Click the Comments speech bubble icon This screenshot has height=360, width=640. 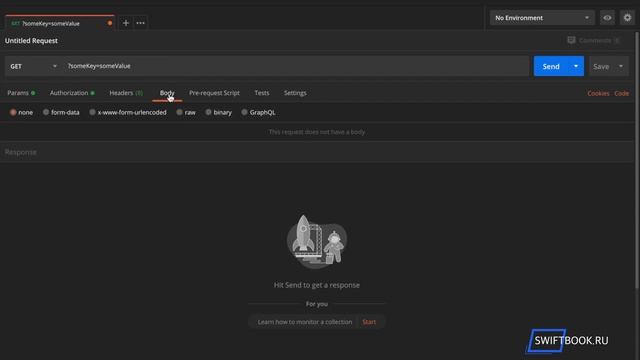pos(571,40)
